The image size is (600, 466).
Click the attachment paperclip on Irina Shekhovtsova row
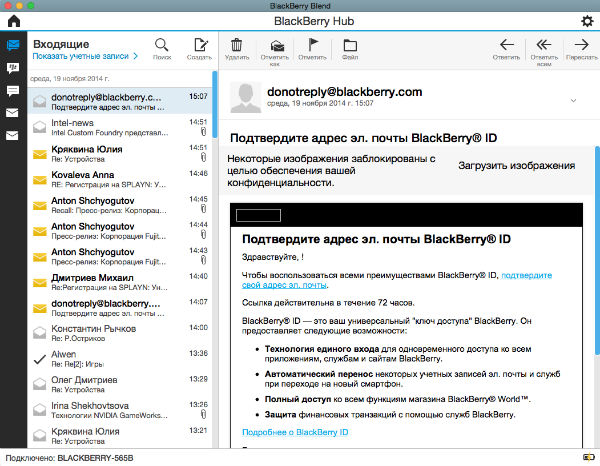click(x=204, y=414)
